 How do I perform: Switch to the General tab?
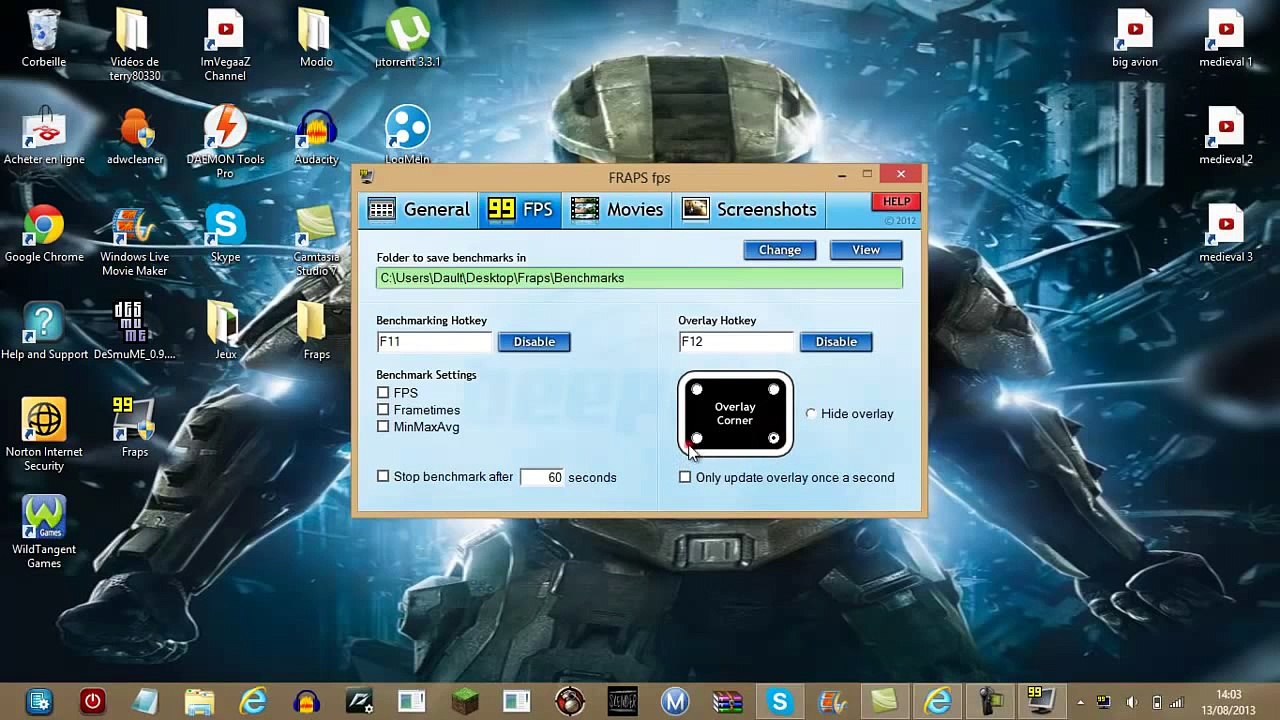419,209
